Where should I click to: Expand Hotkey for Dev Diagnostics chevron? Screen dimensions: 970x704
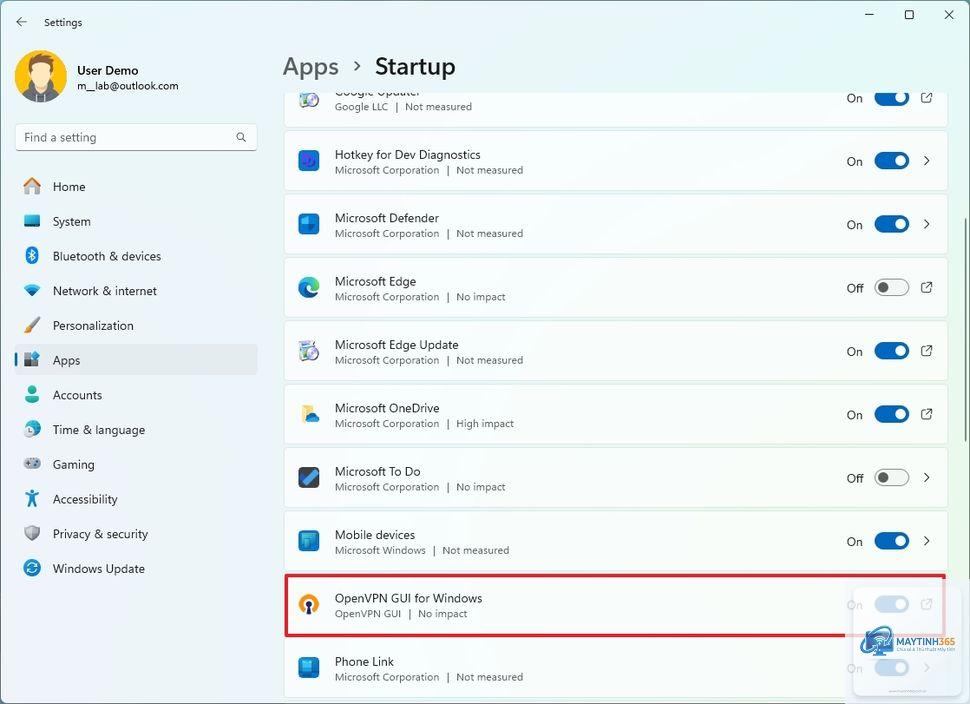click(926, 161)
